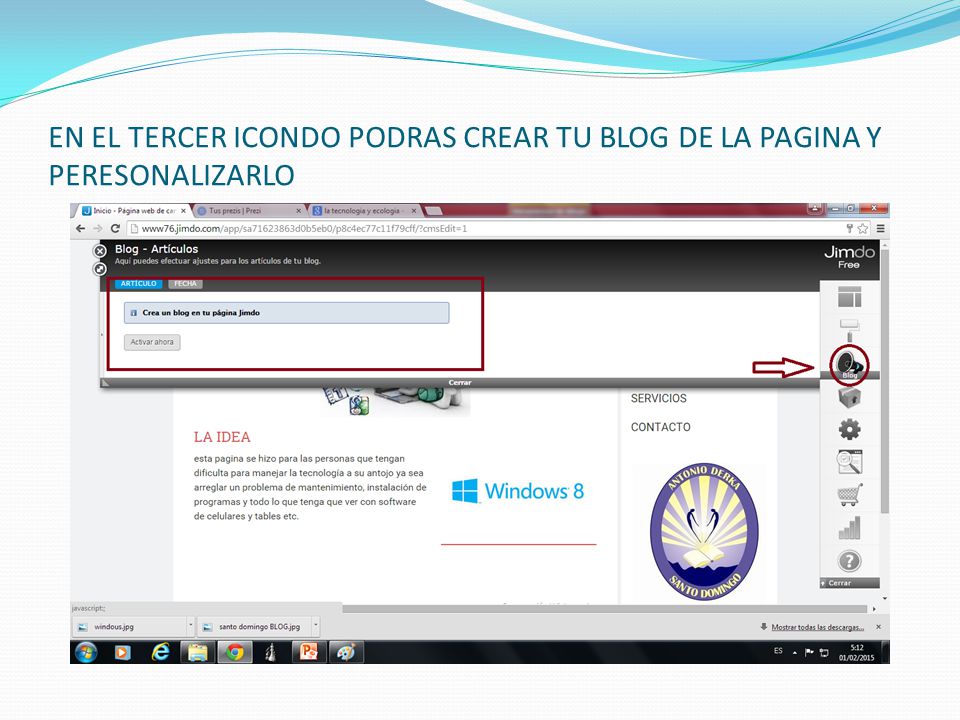Launch Internet Explorer from the taskbar
The image size is (960, 720).
point(160,653)
